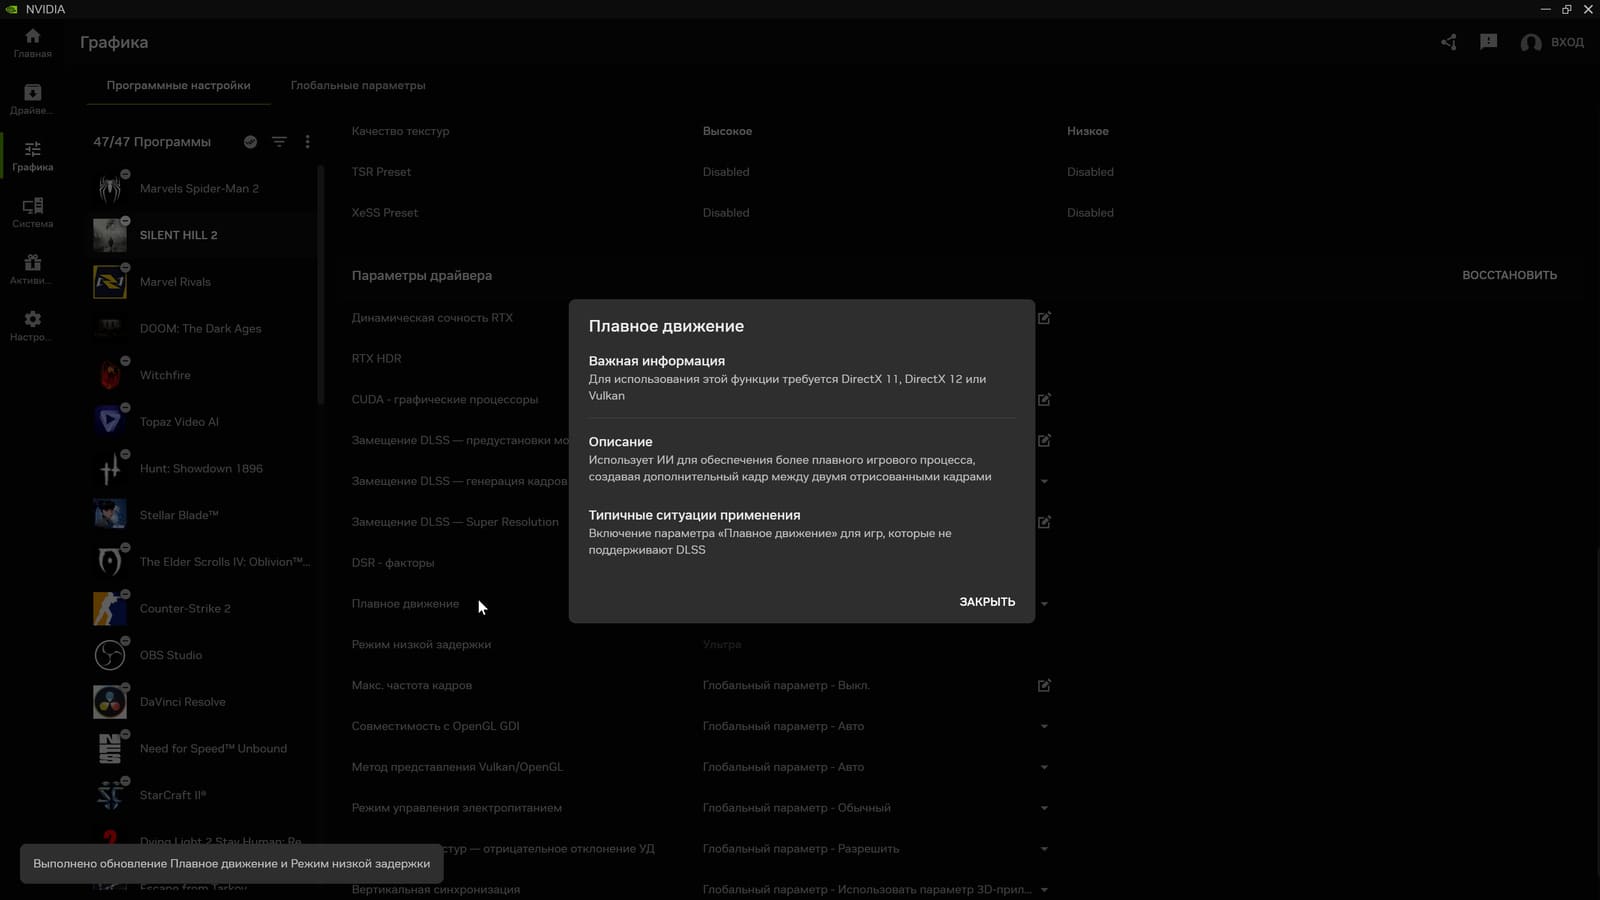Image resolution: width=1600 pixels, height=900 pixels.
Task: Click the OBS Studio logo icon
Action: click(110, 655)
